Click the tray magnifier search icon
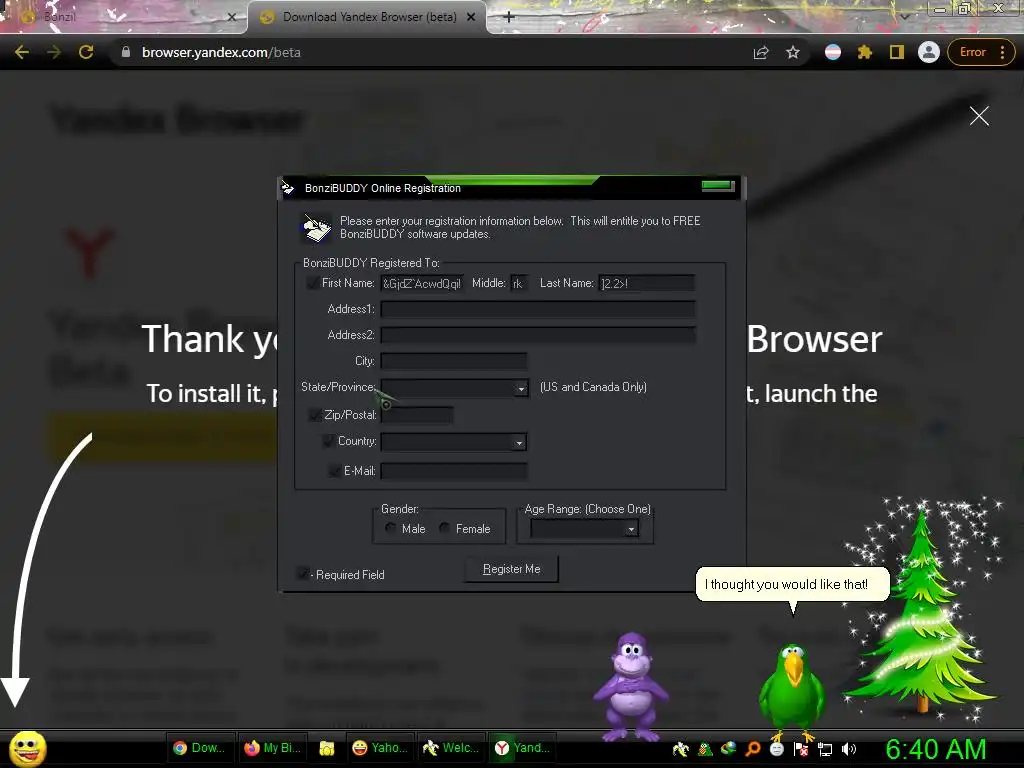 (752, 749)
